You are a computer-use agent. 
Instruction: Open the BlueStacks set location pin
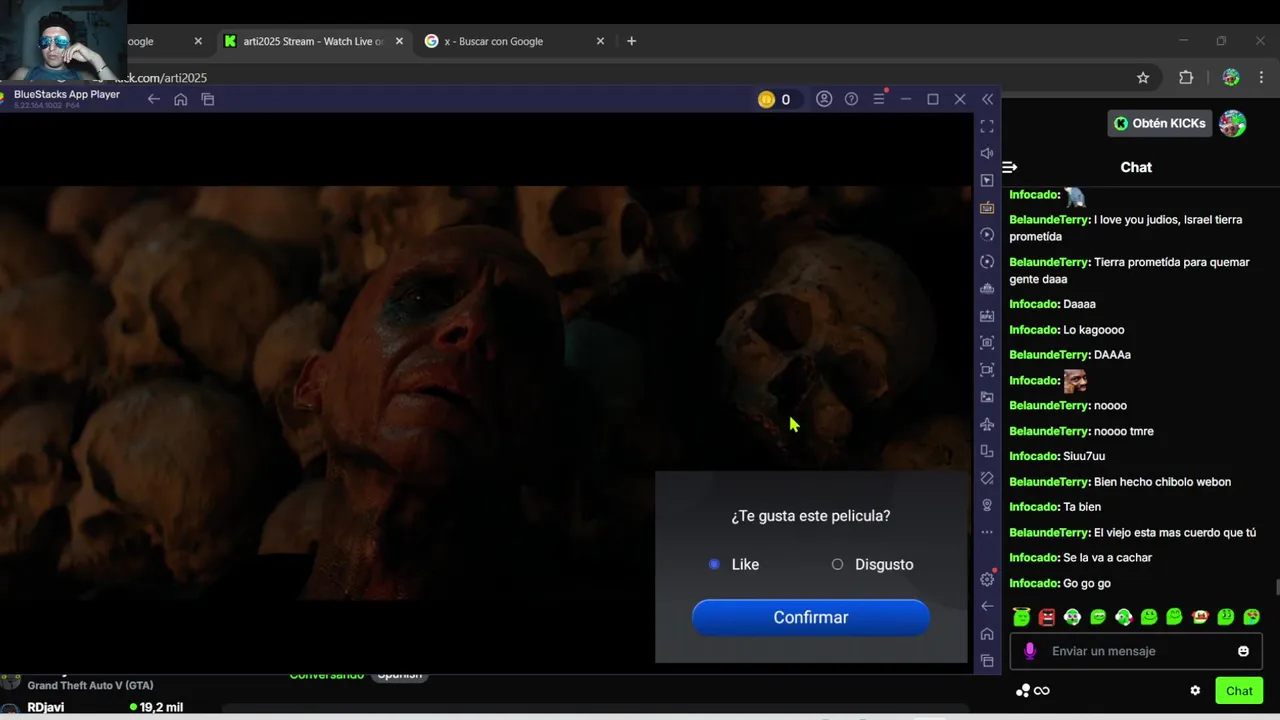(987, 505)
